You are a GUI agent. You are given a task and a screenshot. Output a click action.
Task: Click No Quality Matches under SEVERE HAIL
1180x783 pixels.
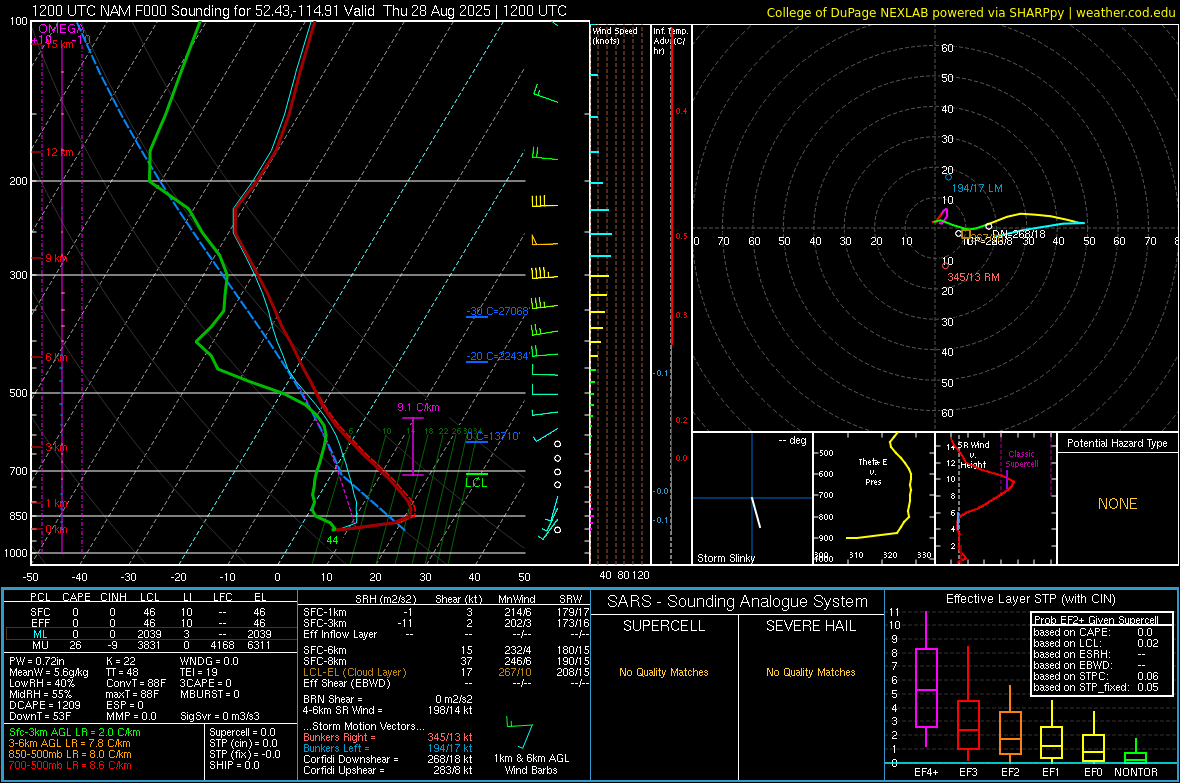[810, 672]
